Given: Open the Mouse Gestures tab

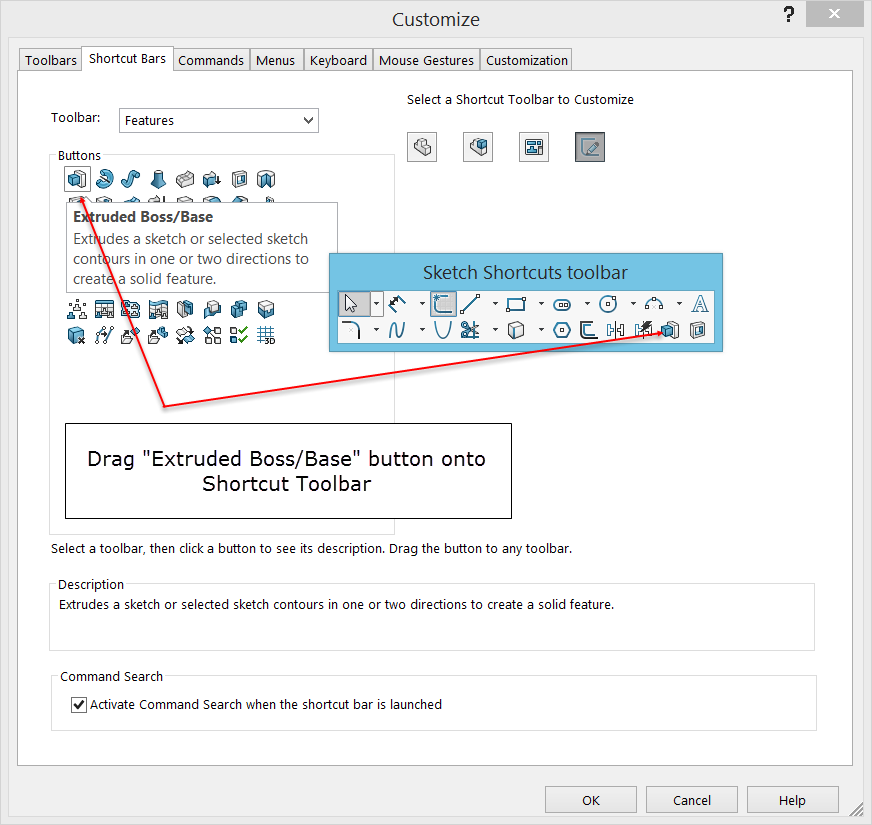Looking at the screenshot, I should (426, 60).
